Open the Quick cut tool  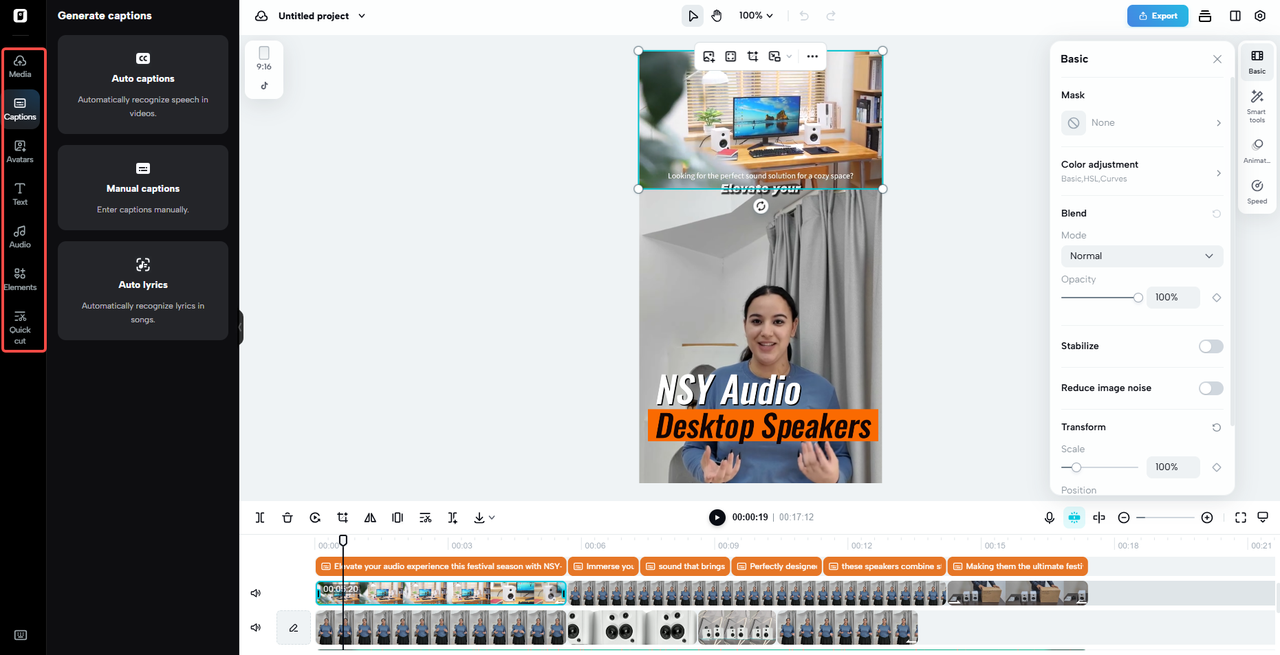[x=20, y=327]
